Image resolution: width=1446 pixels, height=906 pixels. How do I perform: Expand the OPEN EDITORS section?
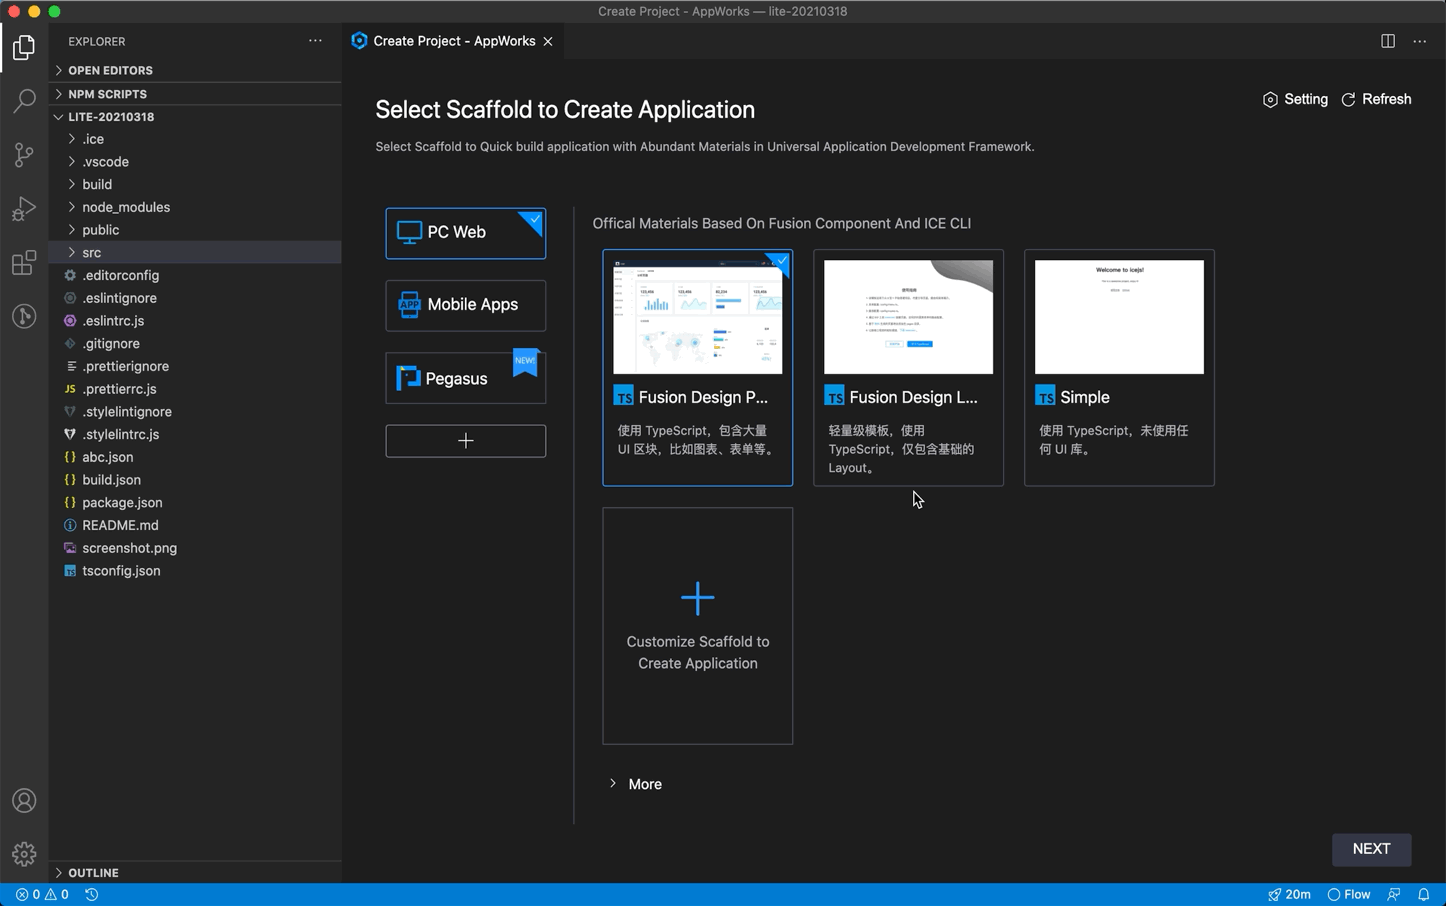[x=195, y=71]
